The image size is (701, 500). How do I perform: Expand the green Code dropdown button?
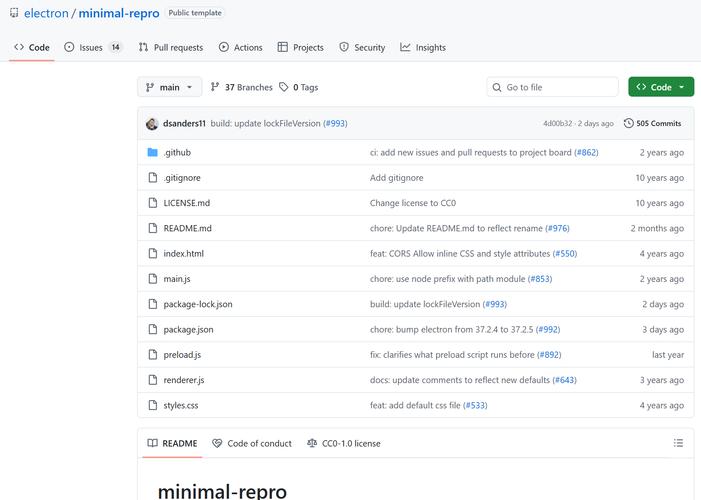point(660,87)
